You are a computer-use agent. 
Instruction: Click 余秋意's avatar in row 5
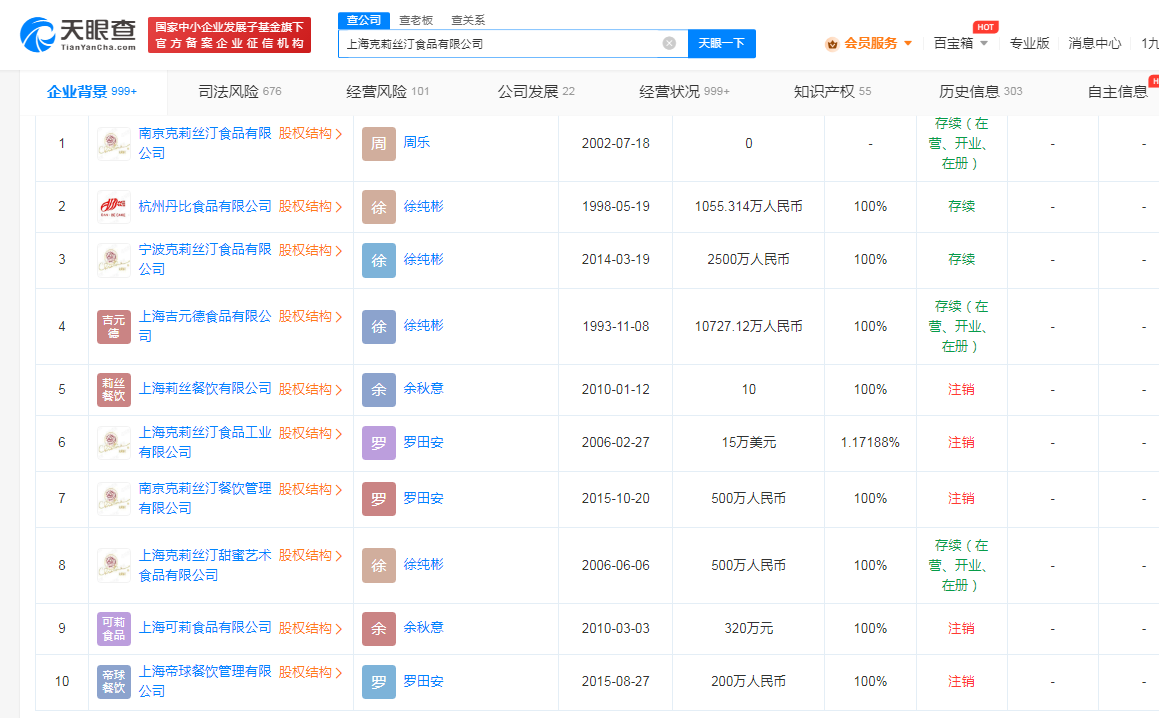tap(379, 390)
